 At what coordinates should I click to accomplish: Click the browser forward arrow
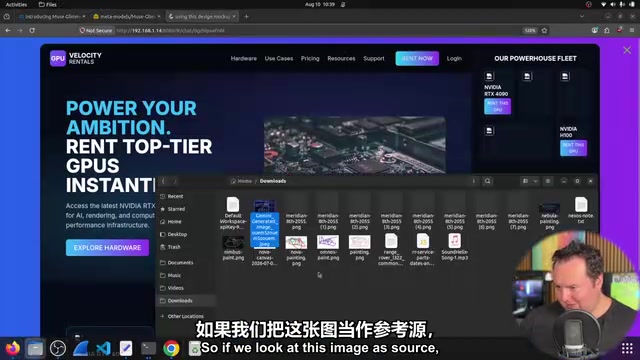click(20, 30)
